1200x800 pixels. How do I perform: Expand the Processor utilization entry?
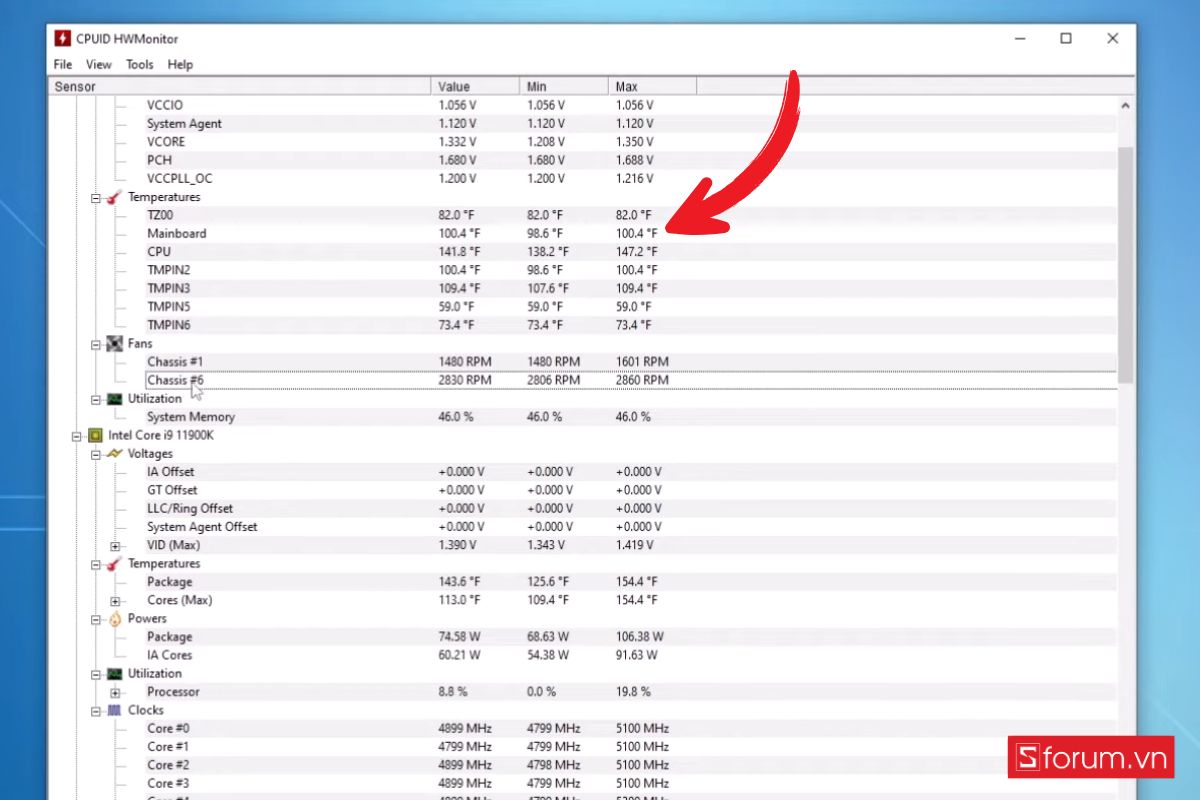tap(115, 693)
